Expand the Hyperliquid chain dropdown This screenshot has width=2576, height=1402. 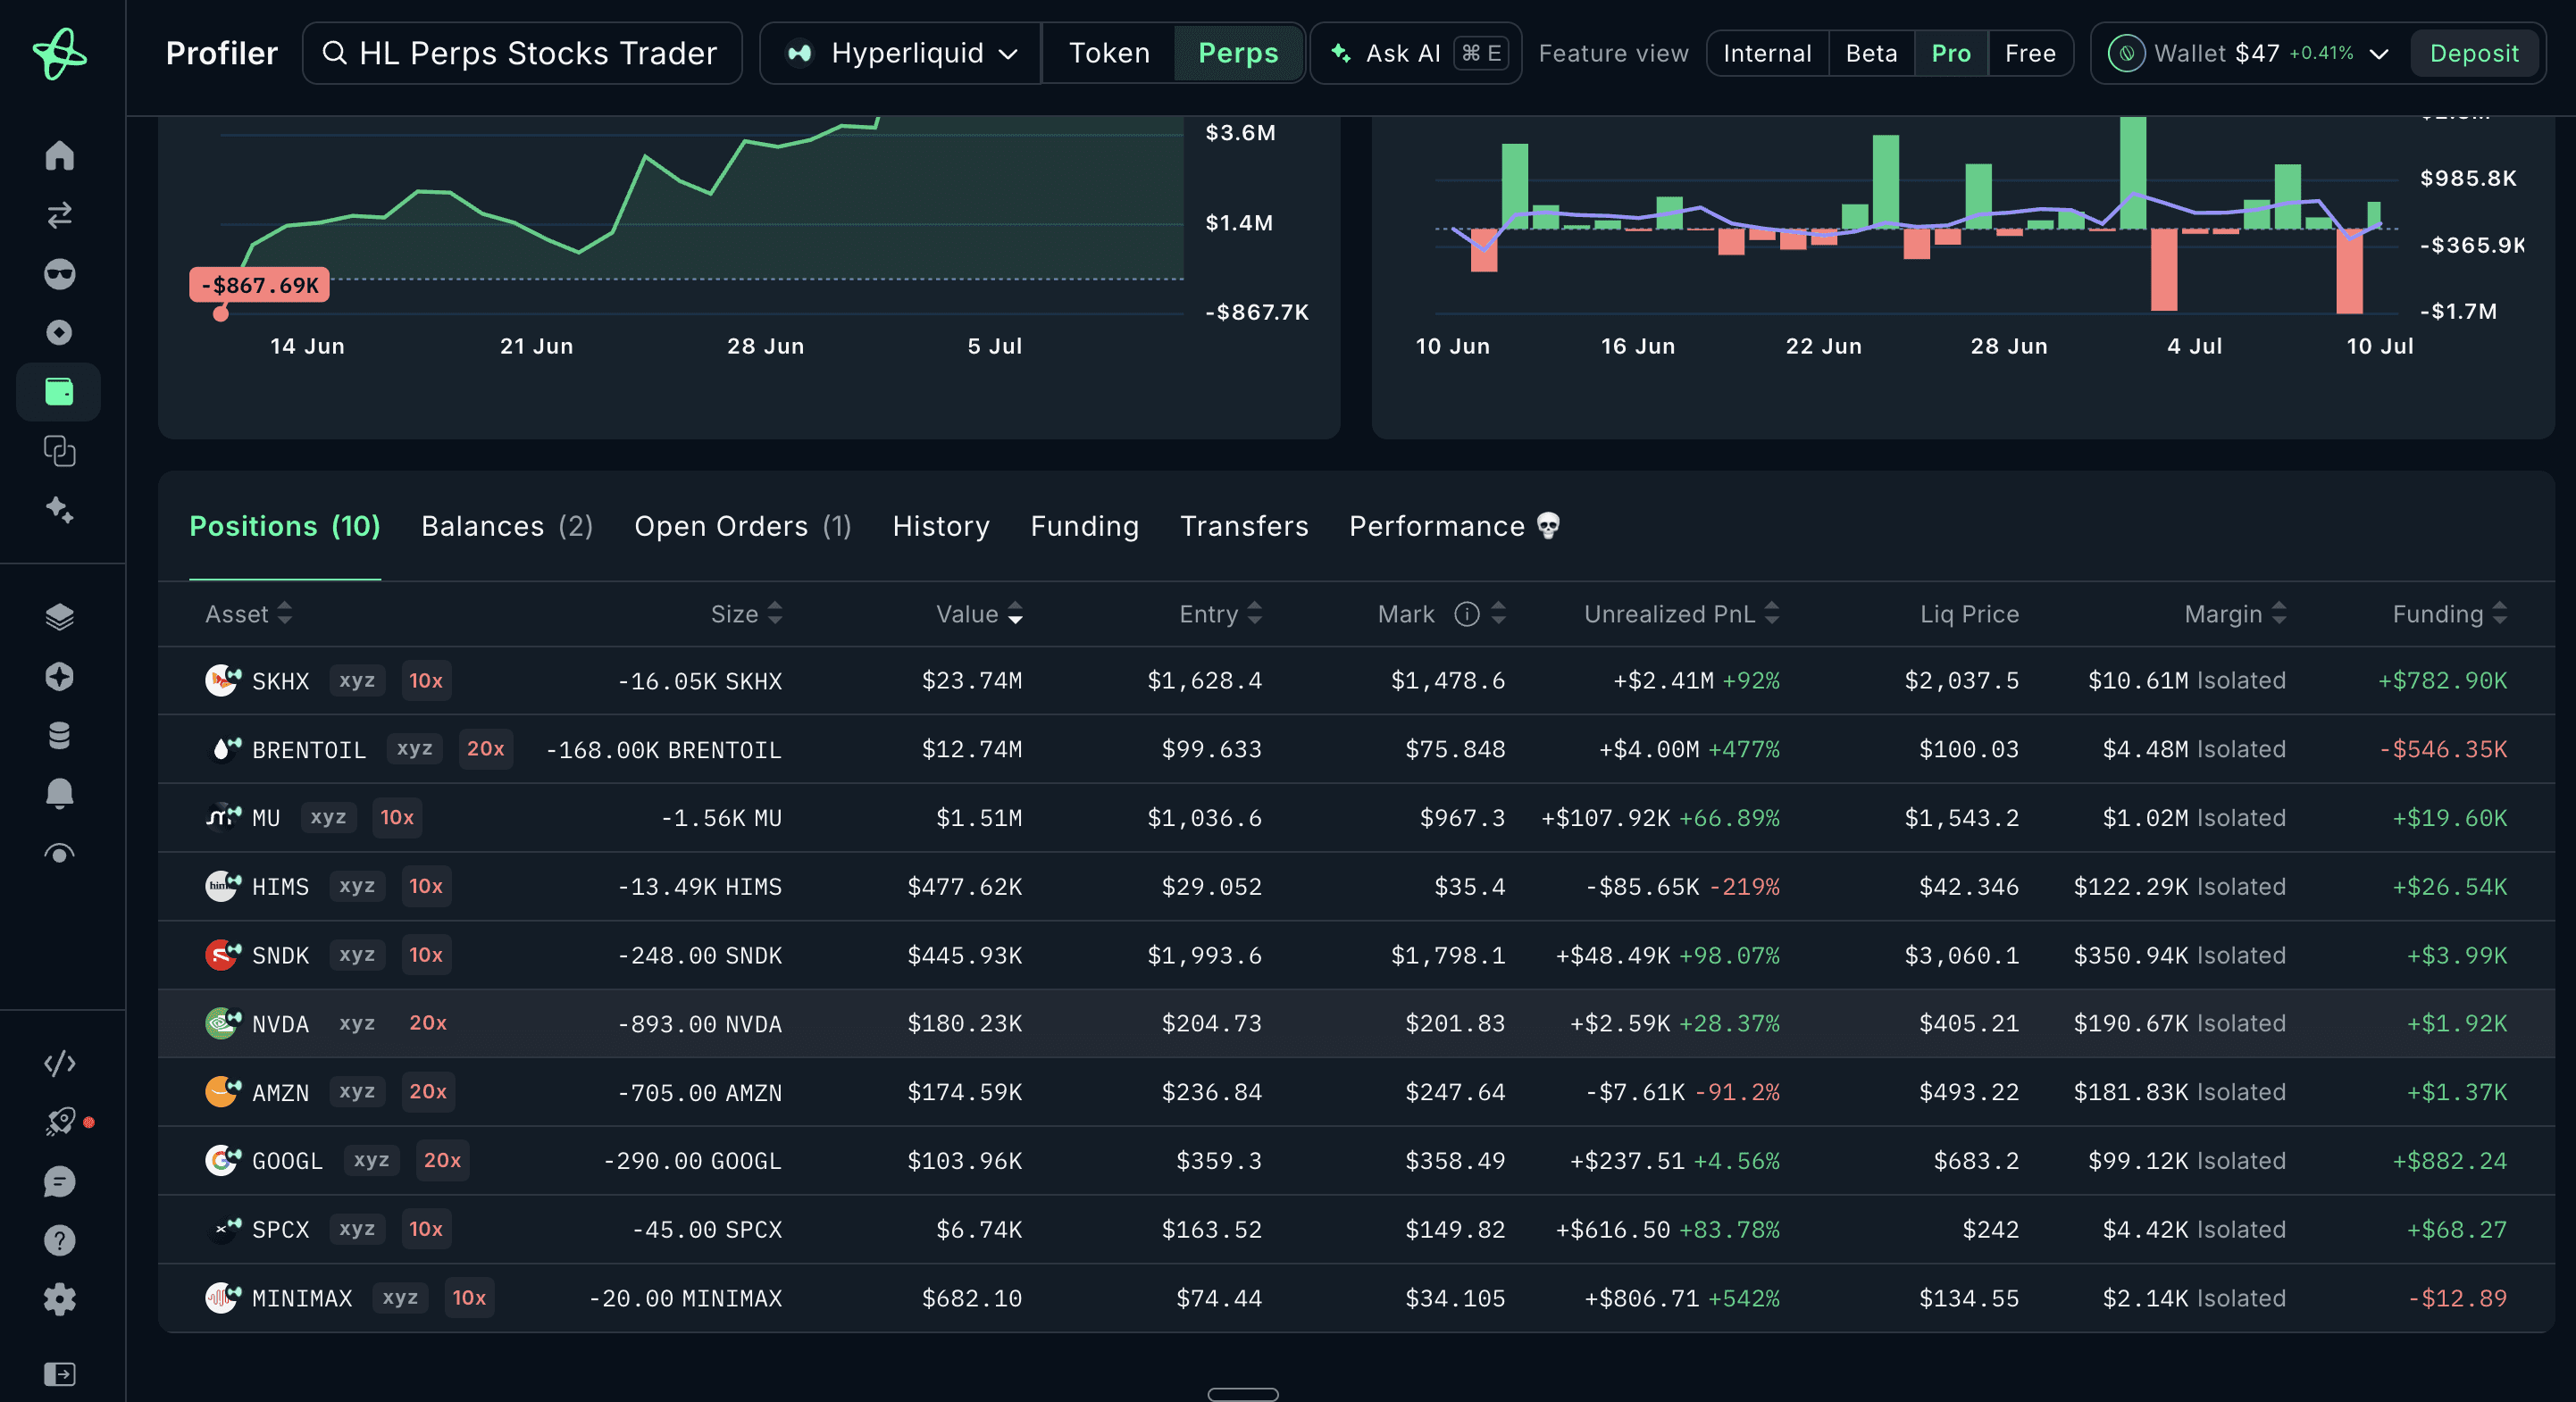click(900, 53)
